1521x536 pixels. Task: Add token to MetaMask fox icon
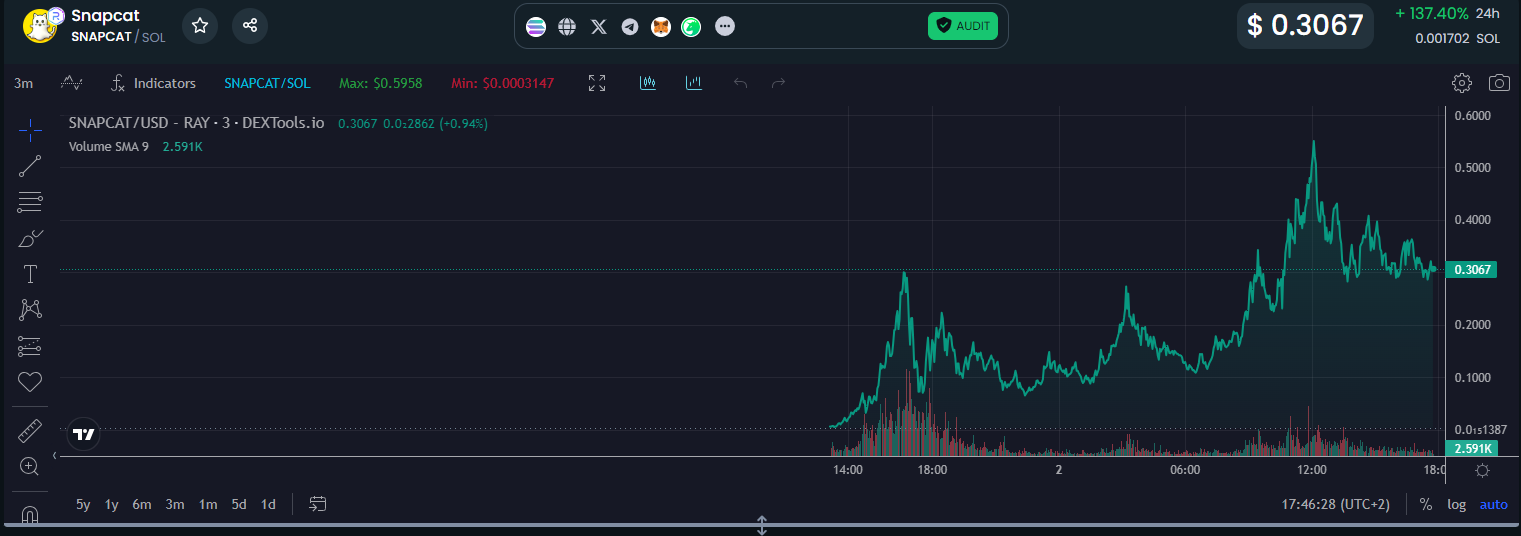point(661,27)
